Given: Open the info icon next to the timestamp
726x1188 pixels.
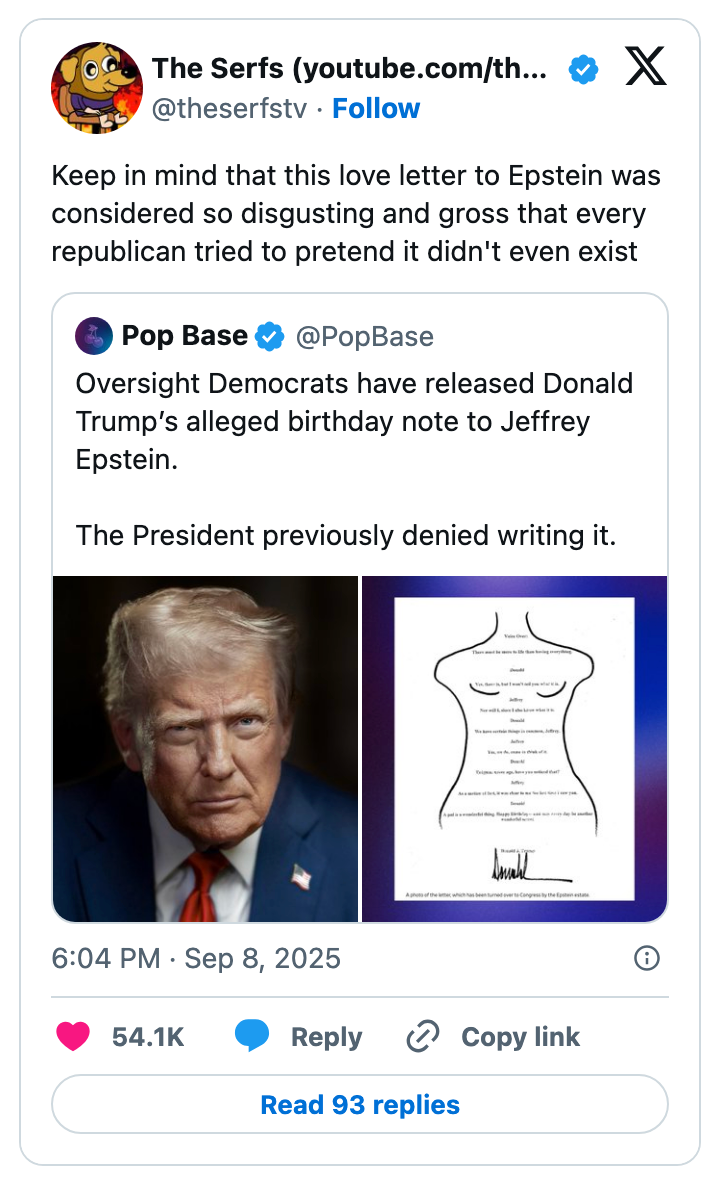Looking at the screenshot, I should 649,958.
